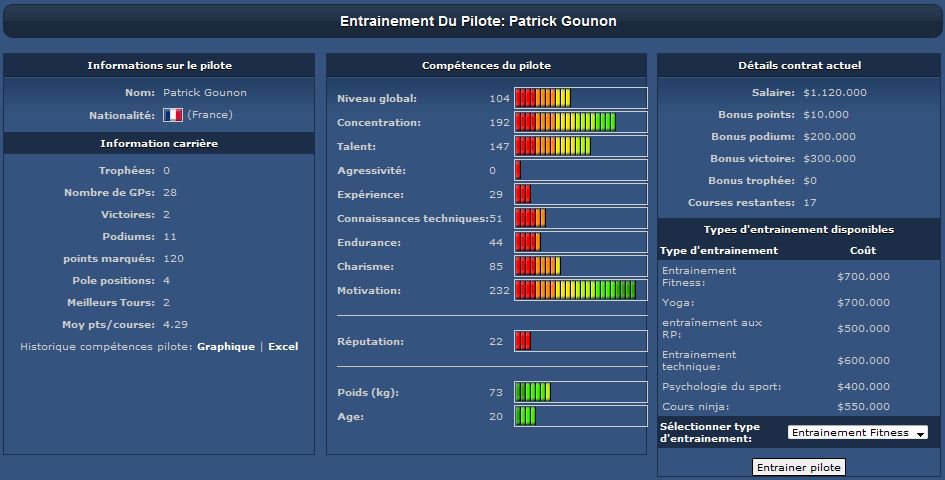Click the Types d'entrainement disponibles header
This screenshot has height=480, width=945.
point(799,229)
